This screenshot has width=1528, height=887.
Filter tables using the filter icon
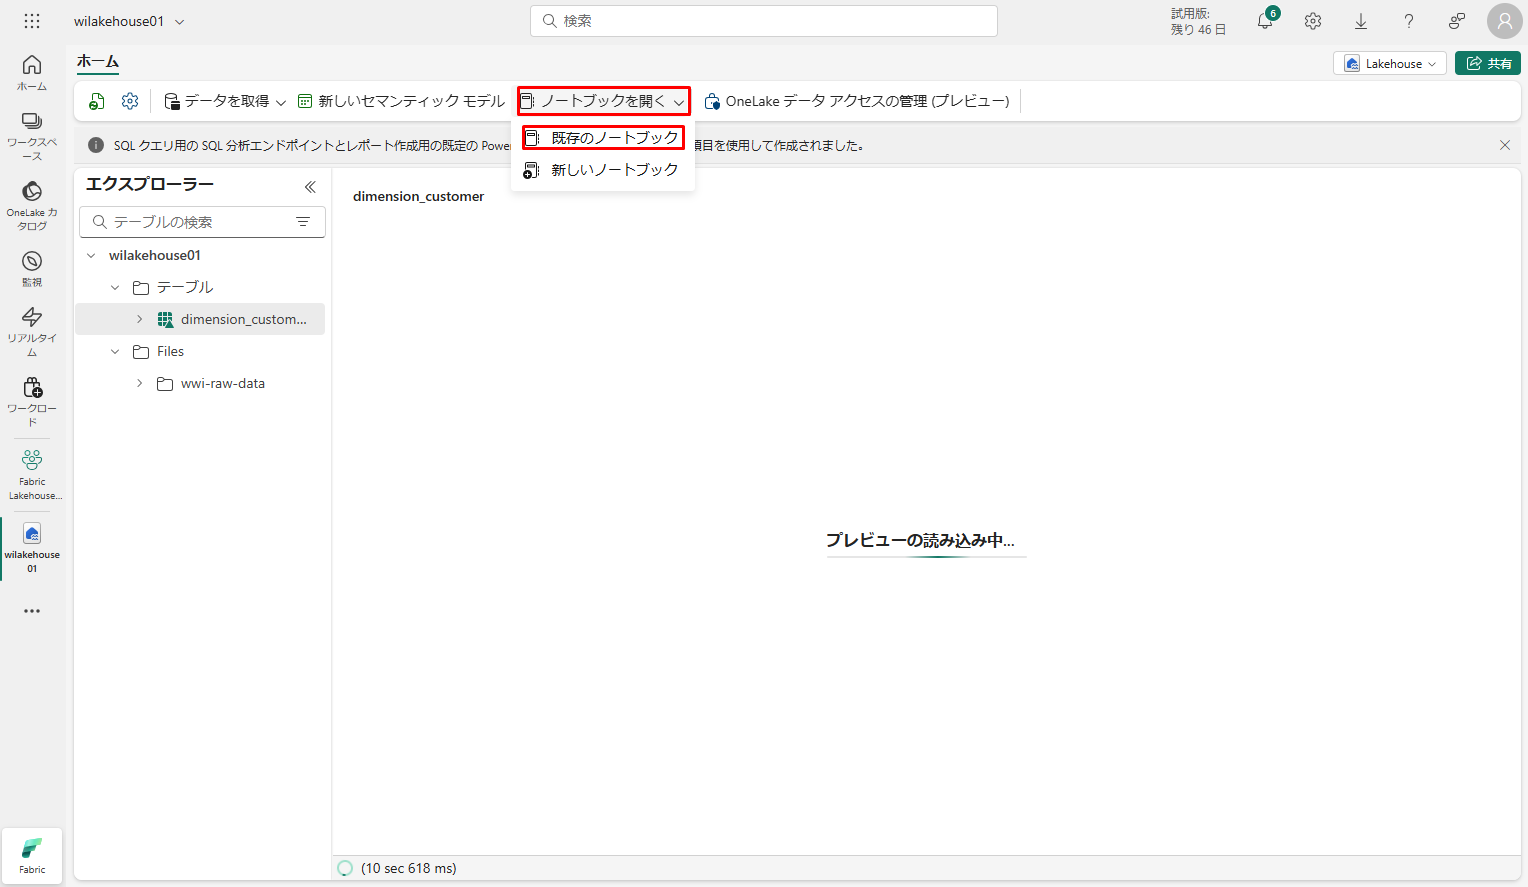[303, 222]
